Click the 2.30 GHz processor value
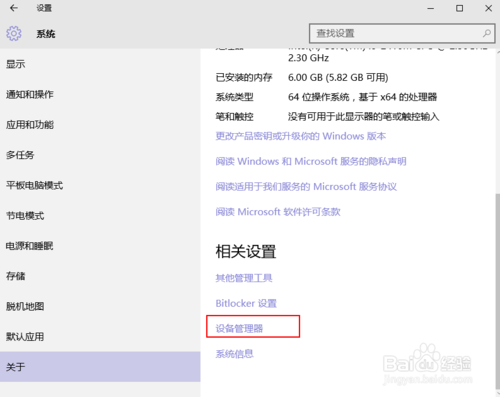Screen dimensions: 500x397 point(308,58)
